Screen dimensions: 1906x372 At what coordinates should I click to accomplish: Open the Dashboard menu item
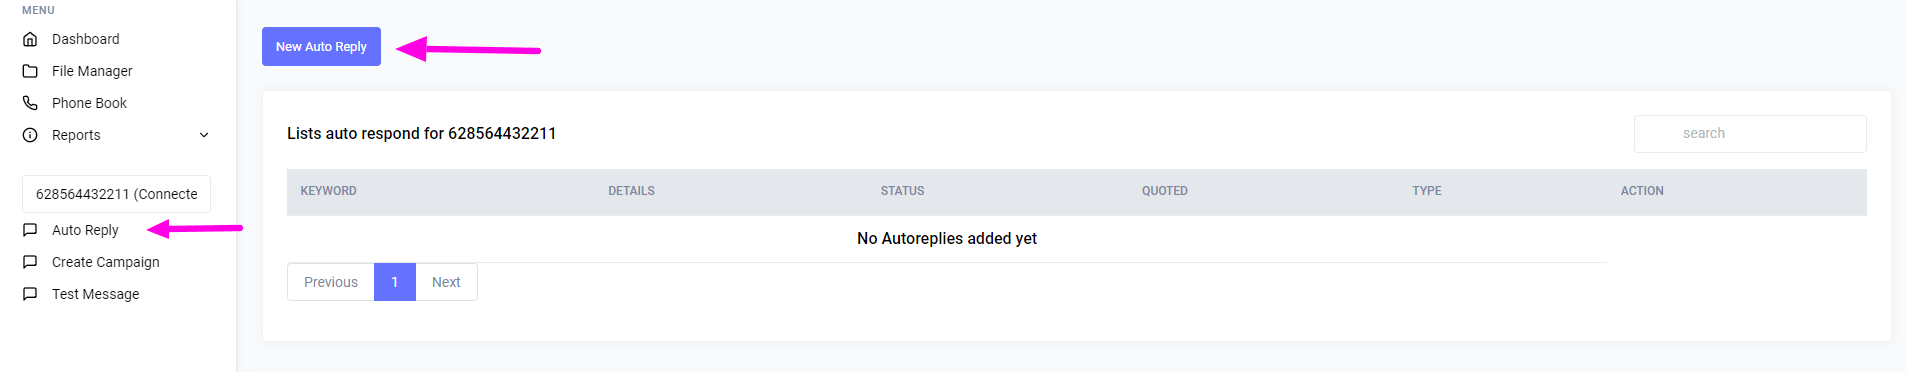85,39
